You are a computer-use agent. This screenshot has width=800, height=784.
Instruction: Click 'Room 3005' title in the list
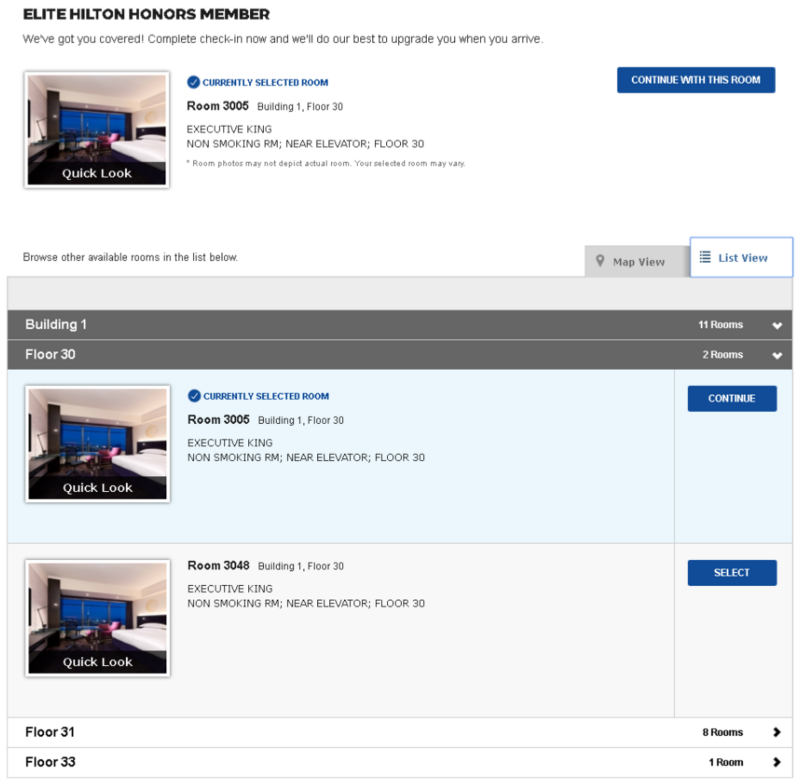click(218, 420)
